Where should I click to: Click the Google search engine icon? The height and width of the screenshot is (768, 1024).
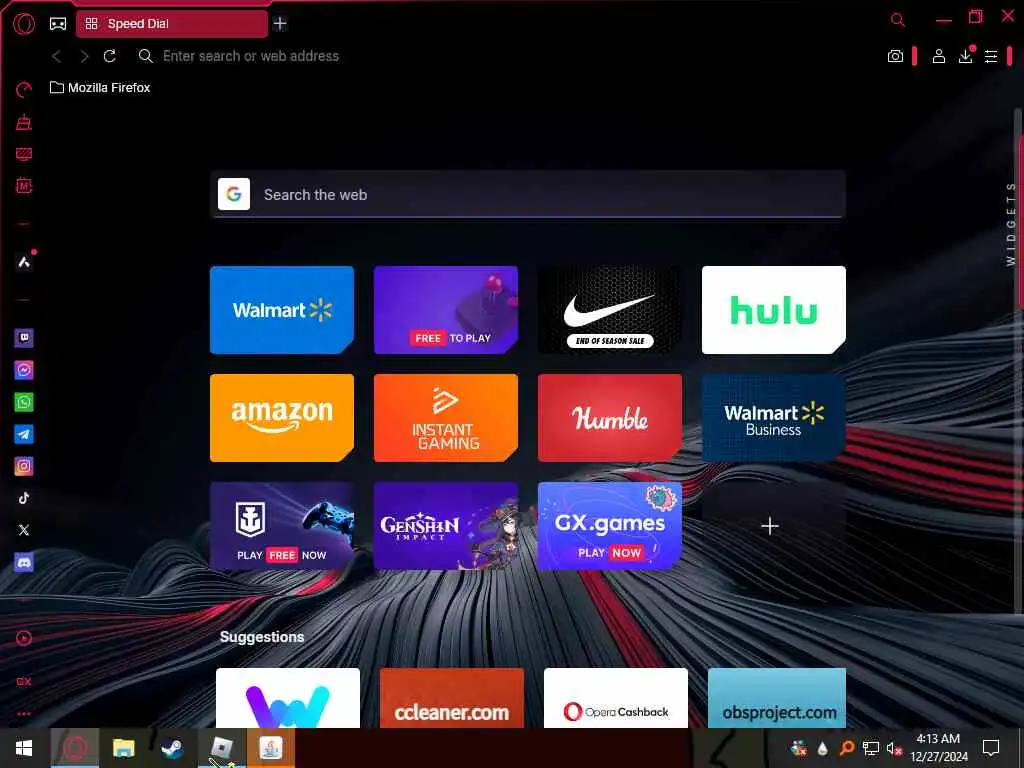tap(234, 194)
